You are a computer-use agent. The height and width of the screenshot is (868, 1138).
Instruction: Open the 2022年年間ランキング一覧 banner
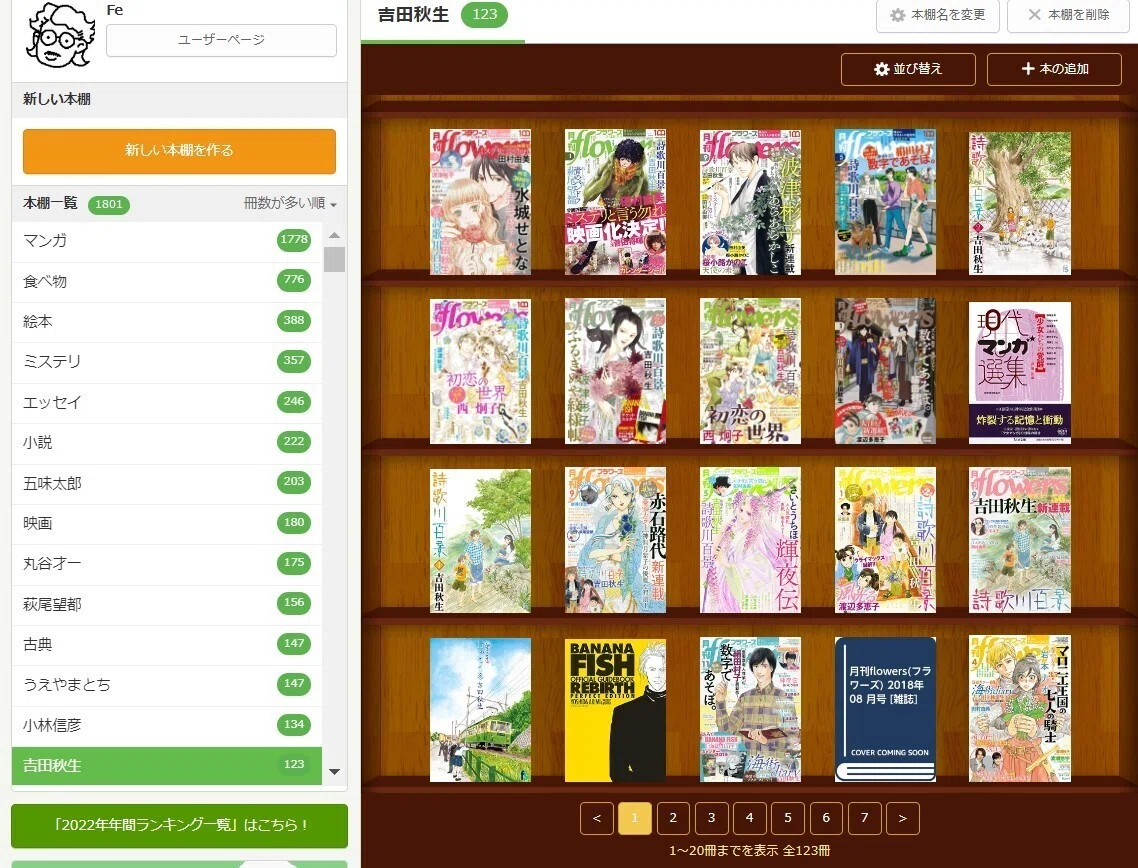[x=179, y=826]
